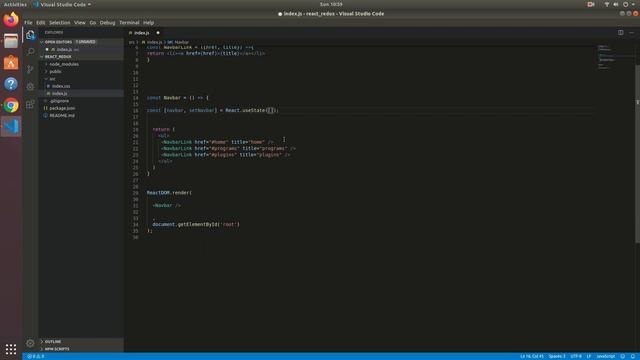Viewport: 640px width, 360px height.
Task: Open the Debug view in activity bar
Action: coord(30,87)
